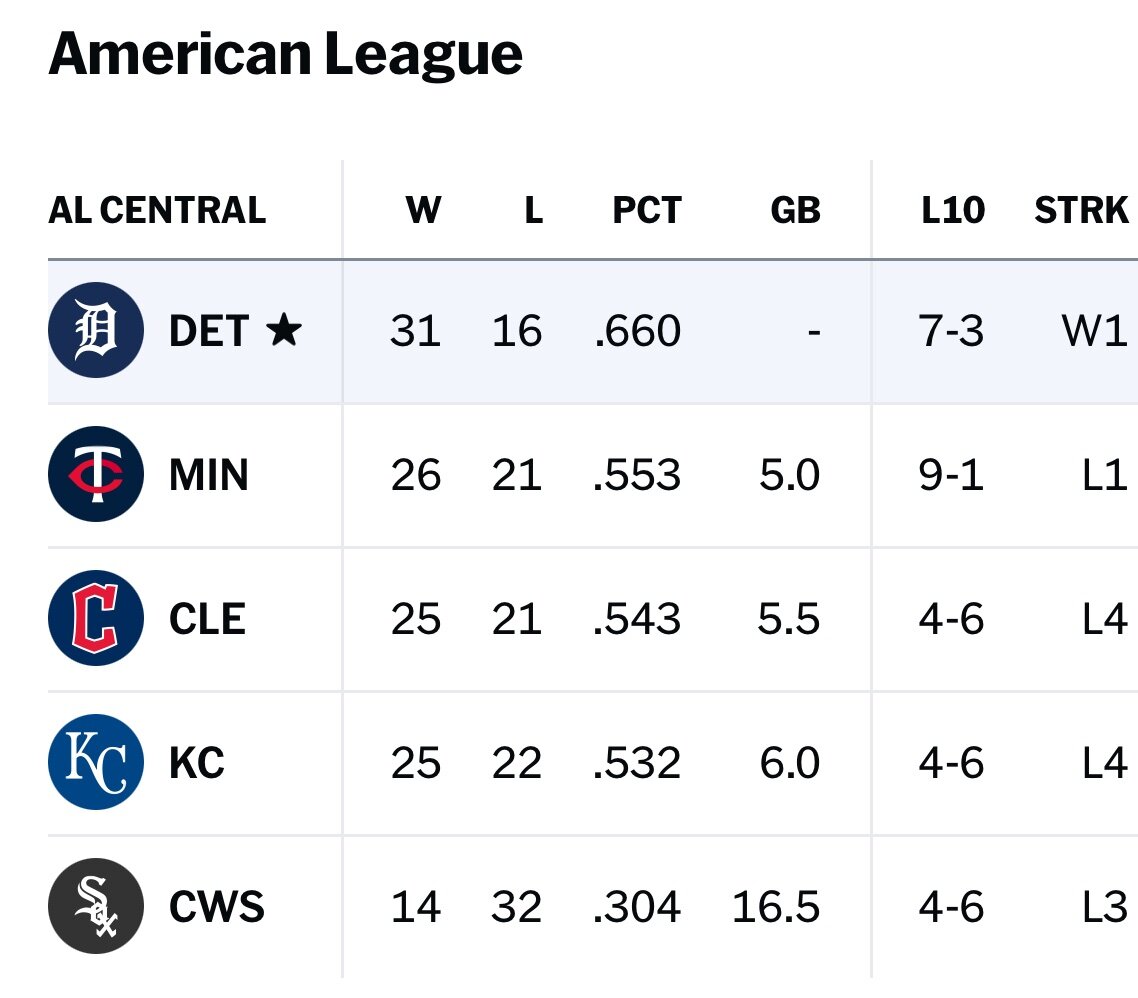The height and width of the screenshot is (998, 1138).
Task: Click the Kansas City Royals logo
Action: point(97,763)
